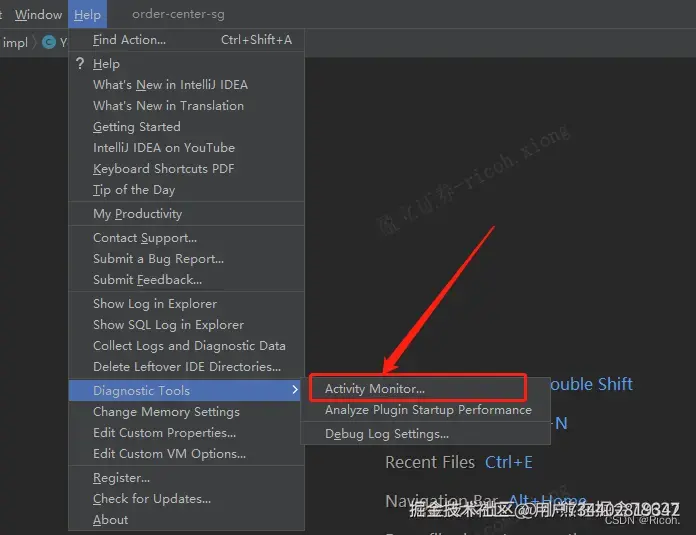Select Contact Support... entry
Screen dimensions: 696x535
(x=186, y=238)
